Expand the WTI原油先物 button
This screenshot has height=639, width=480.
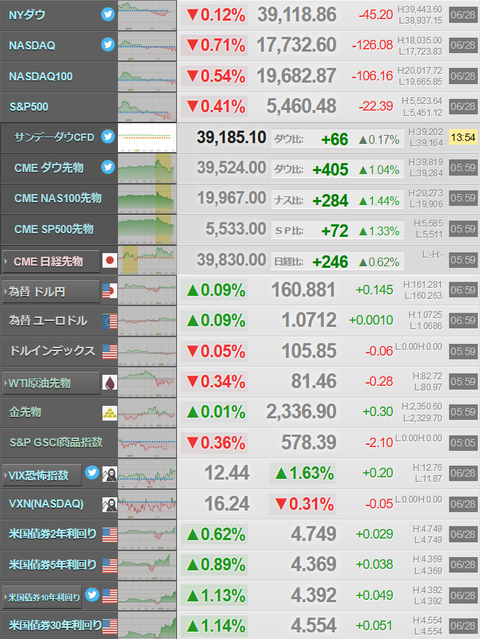(x=51, y=383)
